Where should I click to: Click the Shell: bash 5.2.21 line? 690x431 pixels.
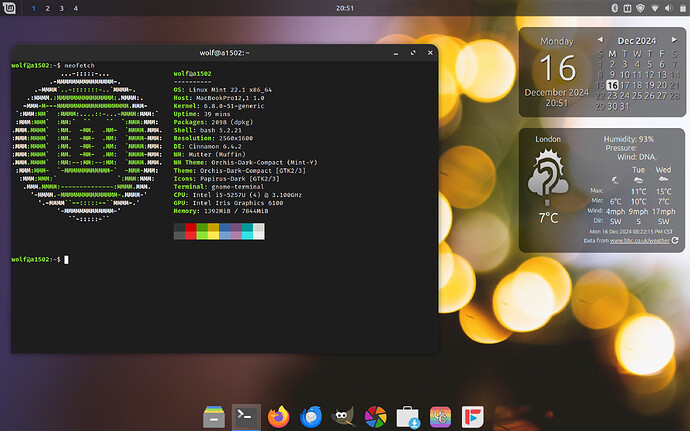(208, 130)
